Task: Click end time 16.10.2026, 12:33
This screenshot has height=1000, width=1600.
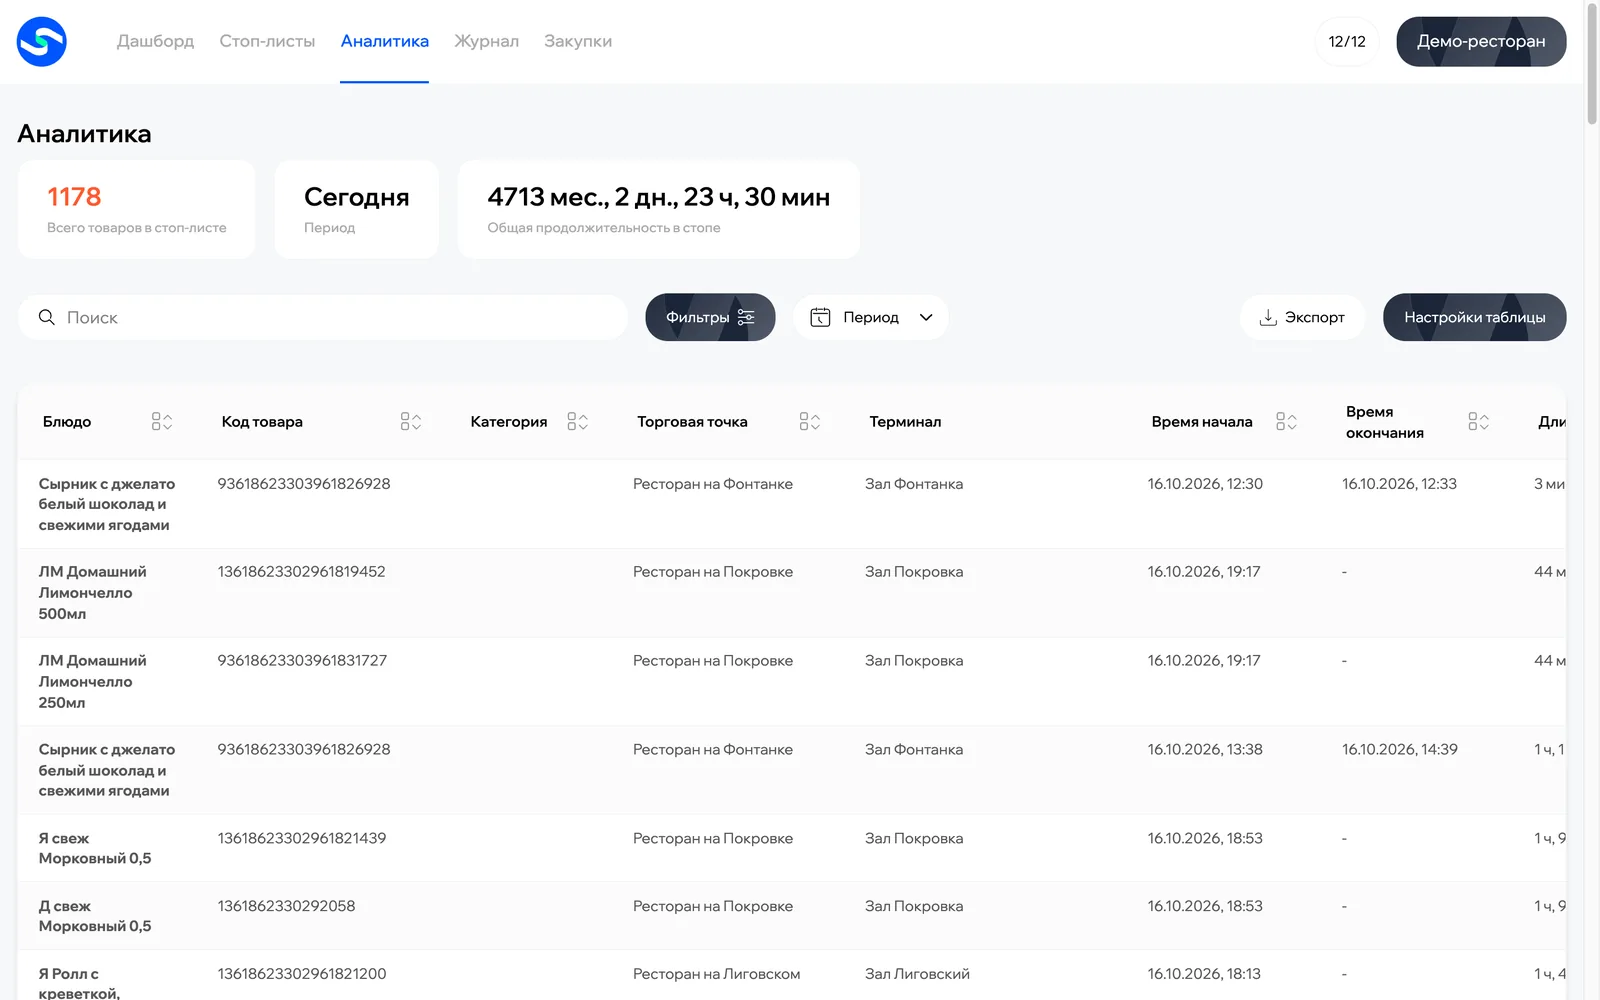Action: (1399, 483)
